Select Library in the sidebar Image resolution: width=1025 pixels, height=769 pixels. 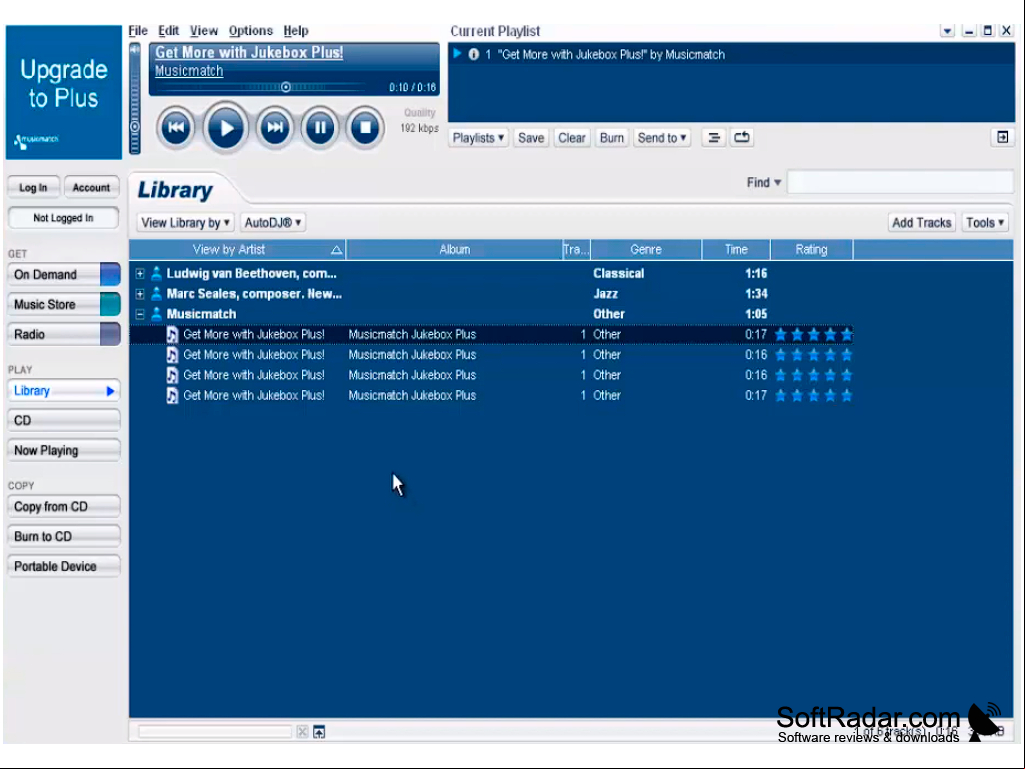[63, 391]
